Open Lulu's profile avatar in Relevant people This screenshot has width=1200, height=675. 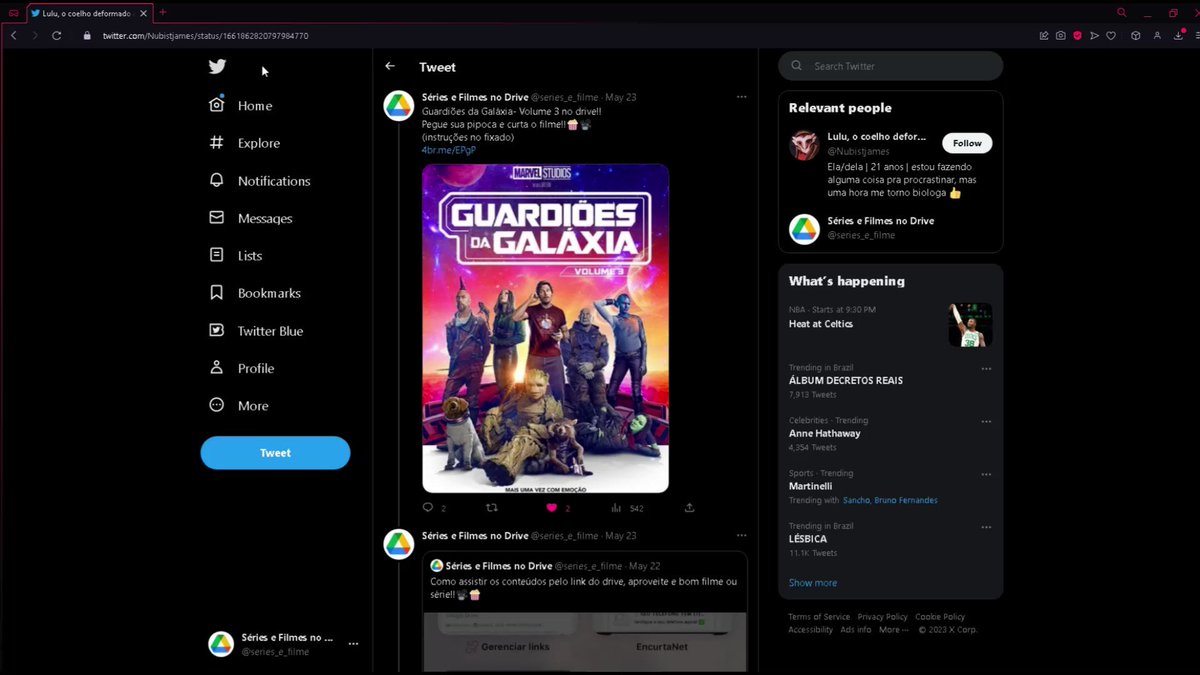click(804, 145)
